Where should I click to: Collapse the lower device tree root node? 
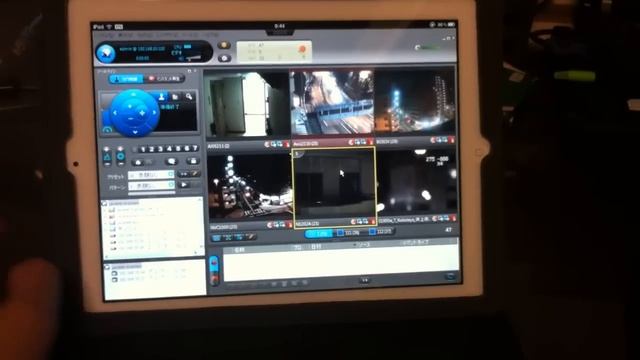107,267
